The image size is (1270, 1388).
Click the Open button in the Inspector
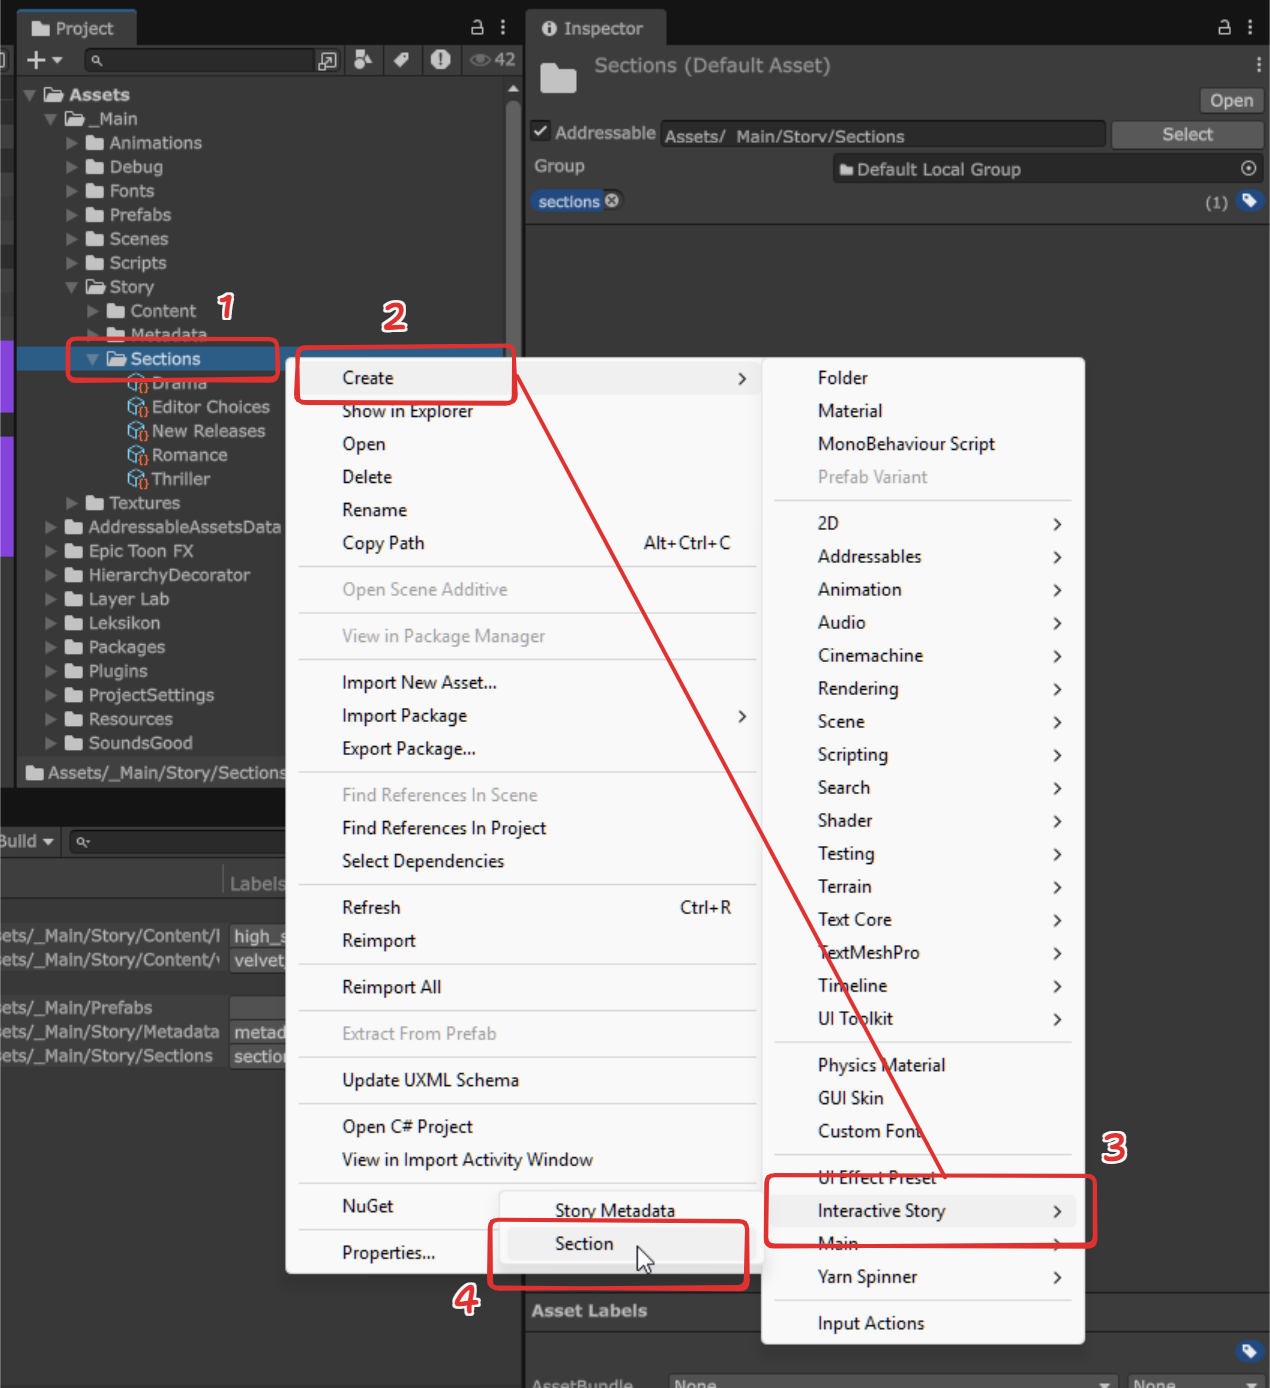(x=1230, y=100)
